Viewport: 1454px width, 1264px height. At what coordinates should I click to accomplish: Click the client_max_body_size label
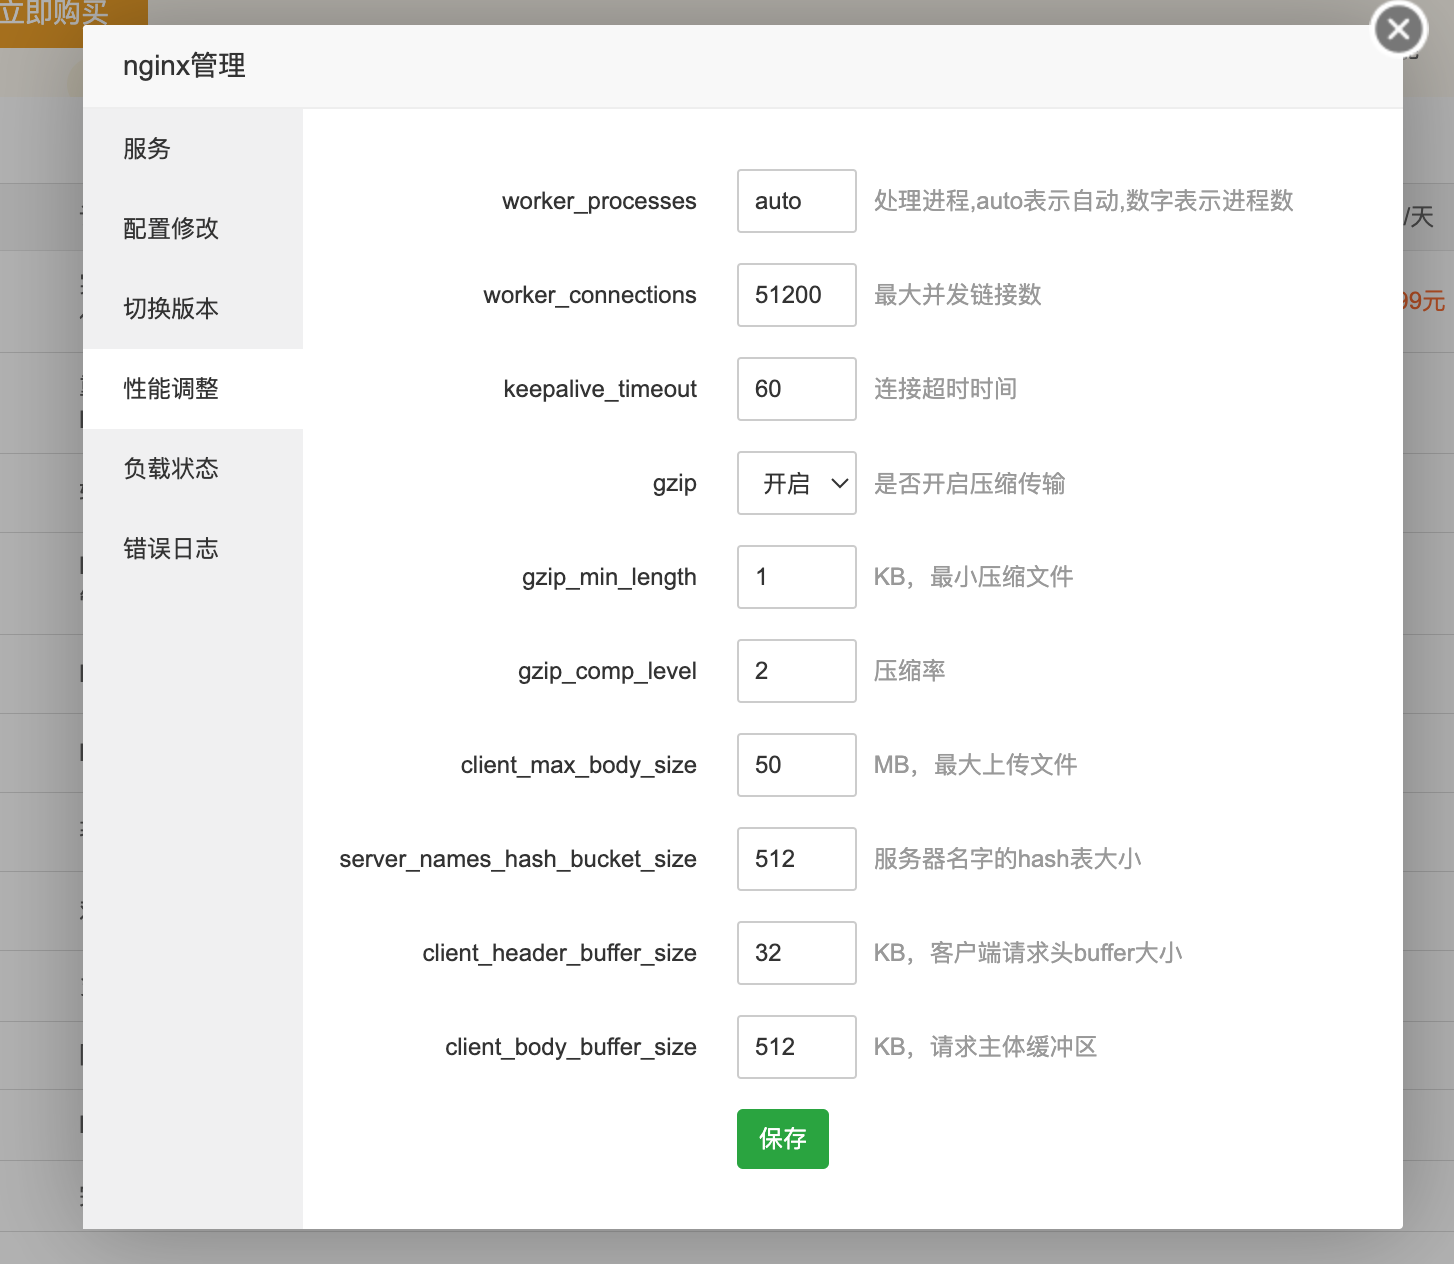579,766
